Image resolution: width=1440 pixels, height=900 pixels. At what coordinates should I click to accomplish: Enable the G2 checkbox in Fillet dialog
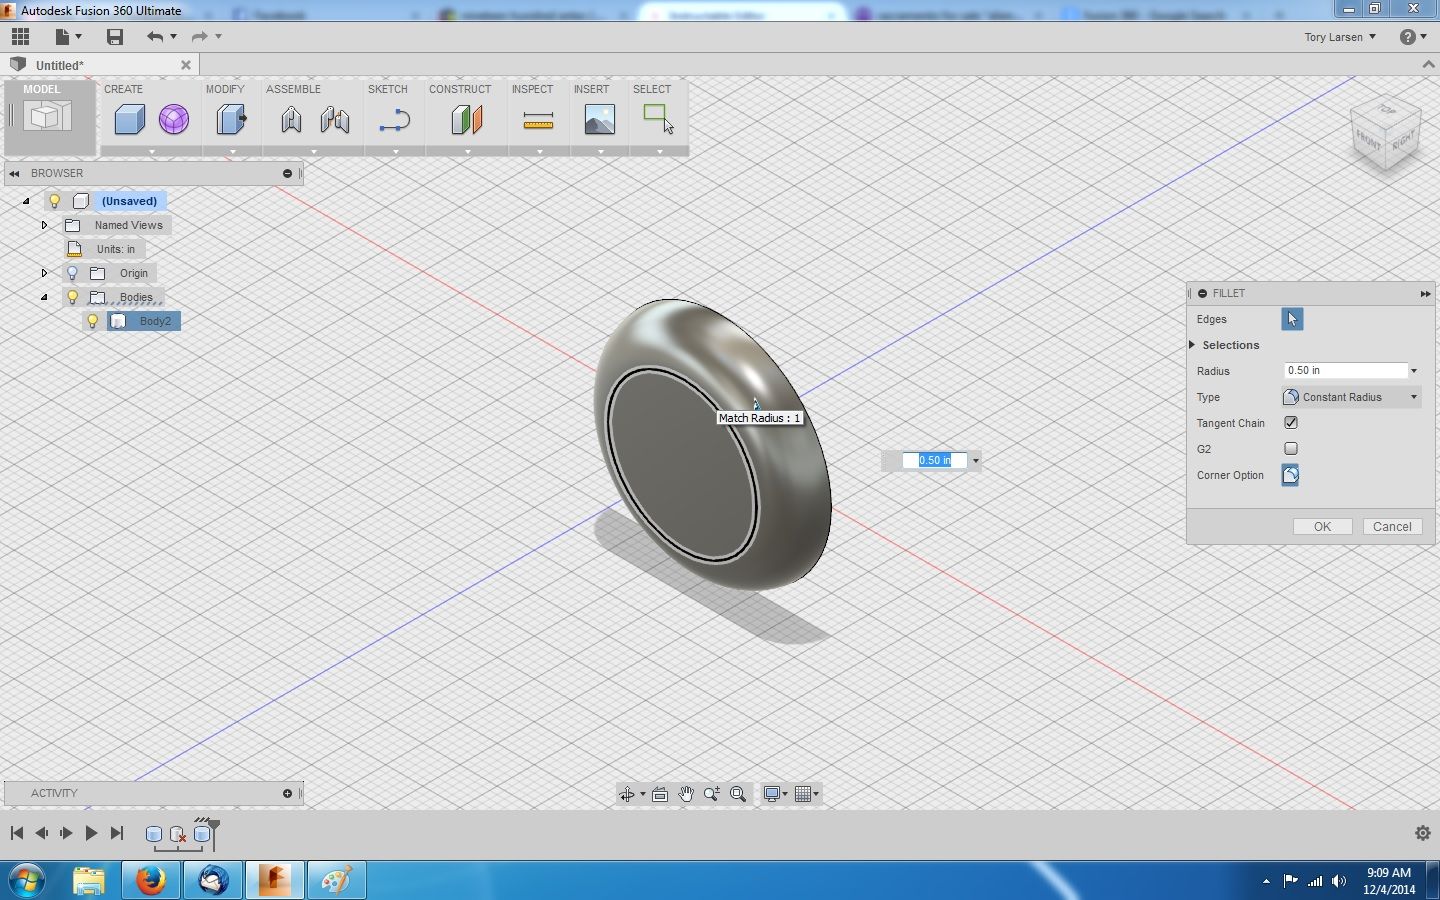1291,449
